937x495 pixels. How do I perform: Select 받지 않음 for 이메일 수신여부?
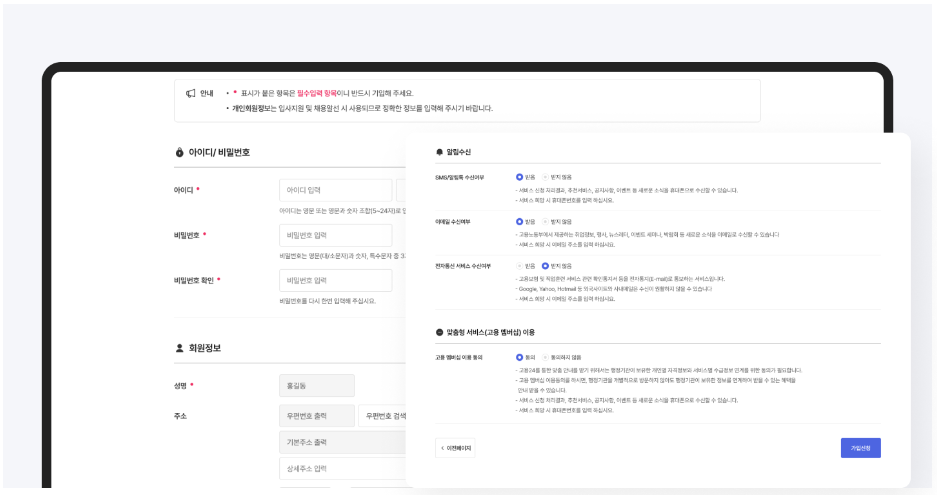tap(545, 222)
